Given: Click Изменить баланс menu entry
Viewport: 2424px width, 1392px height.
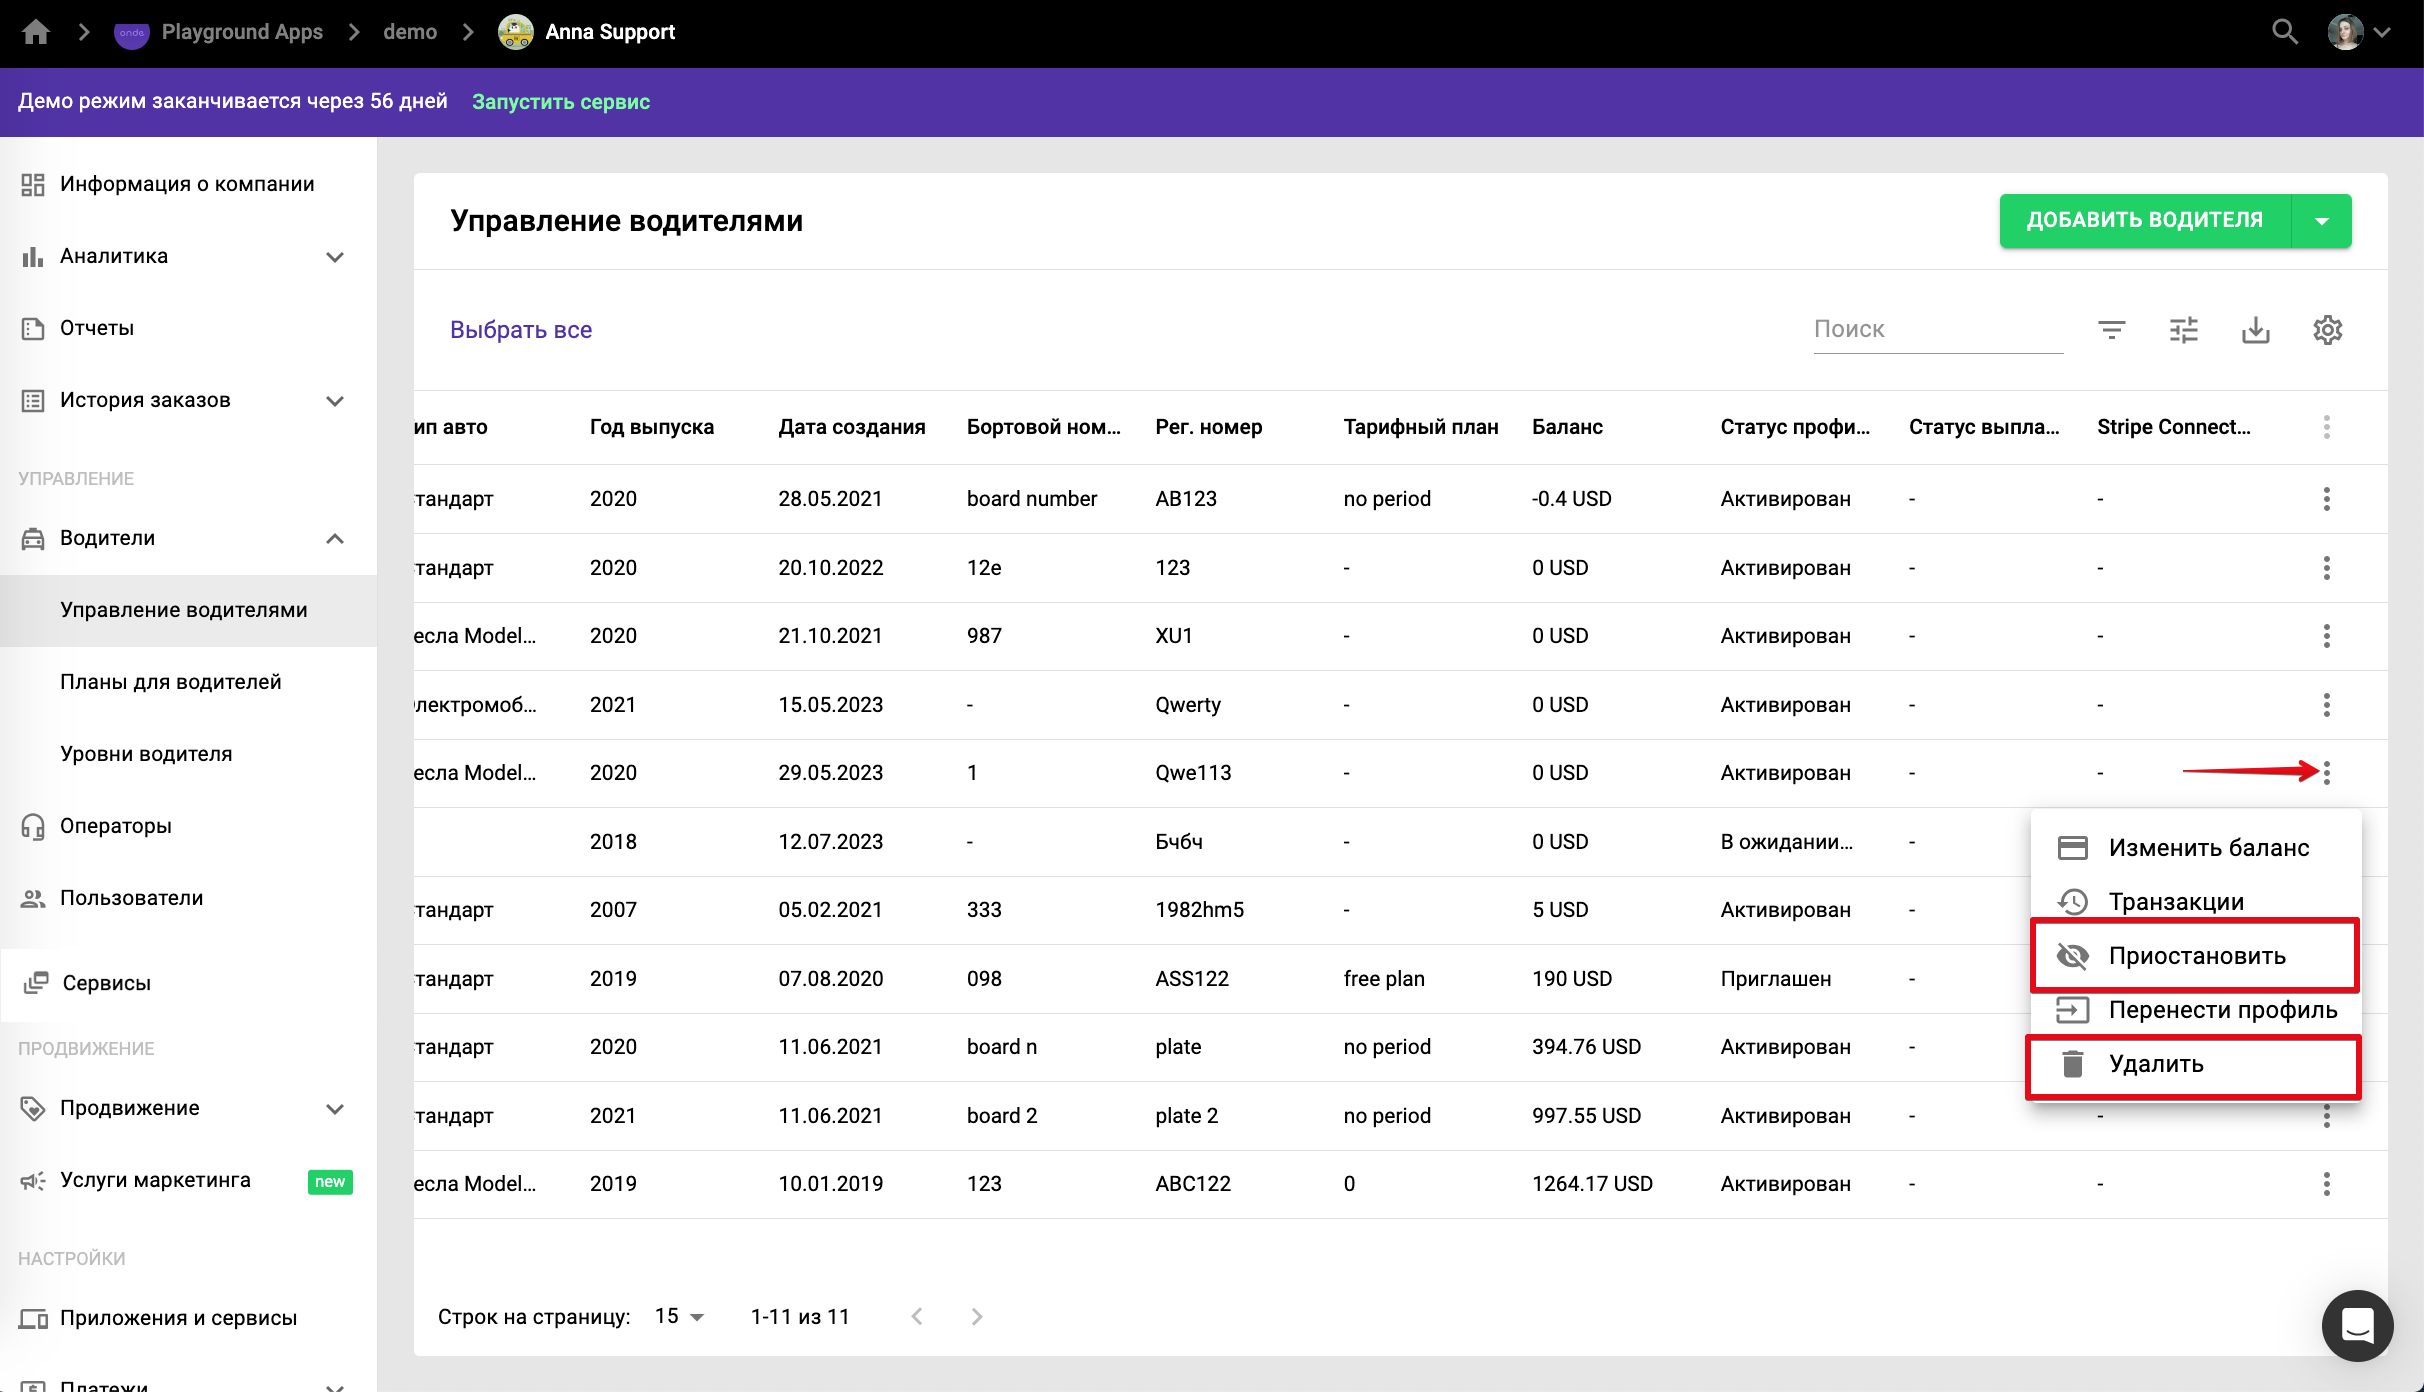Looking at the screenshot, I should click(x=2208, y=848).
